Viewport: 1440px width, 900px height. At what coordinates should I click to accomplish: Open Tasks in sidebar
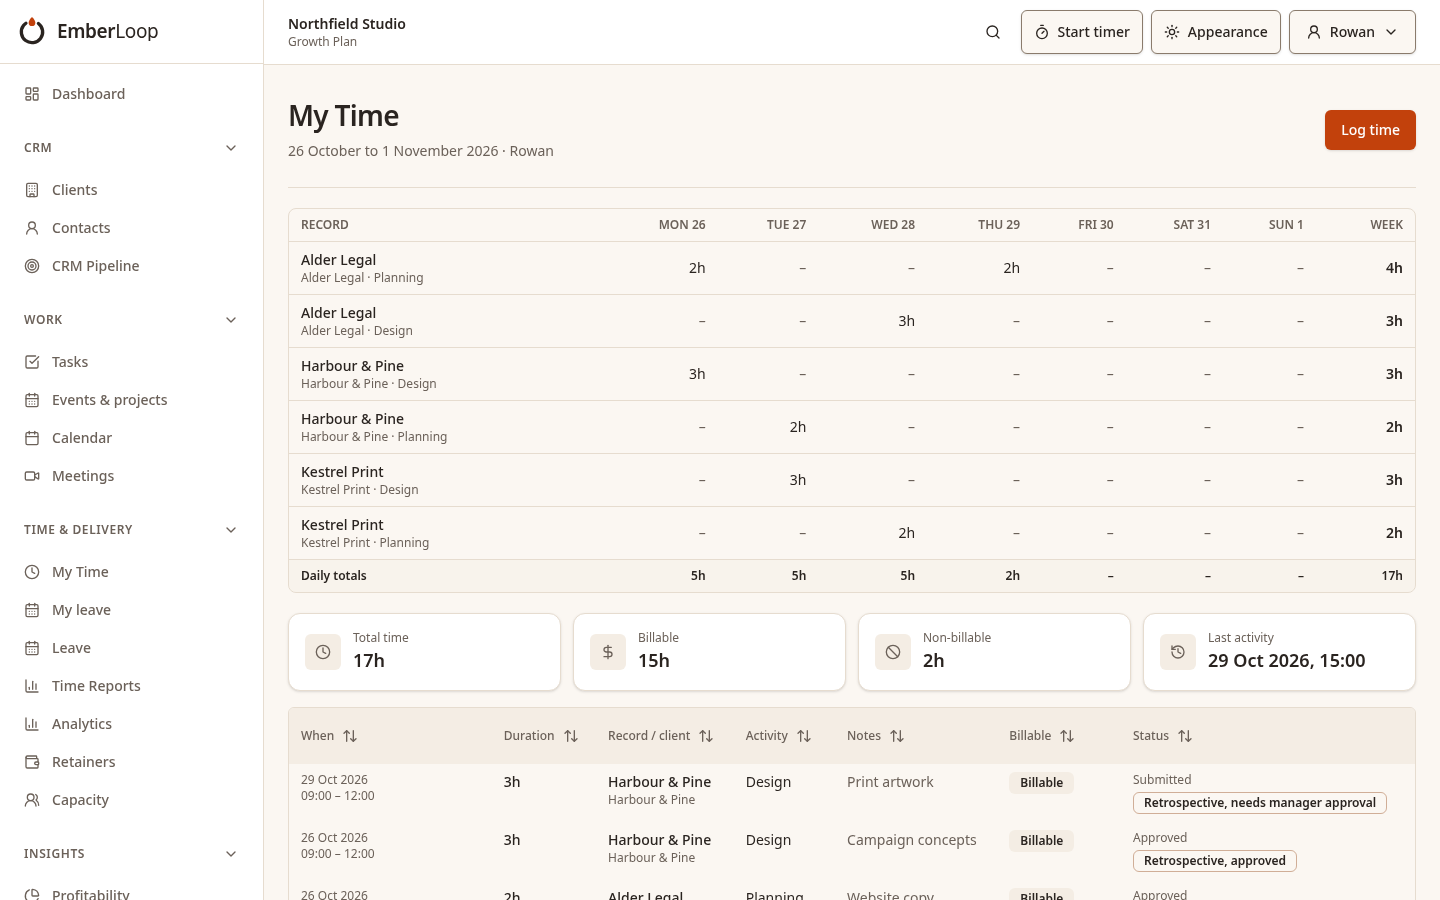tap(131, 362)
